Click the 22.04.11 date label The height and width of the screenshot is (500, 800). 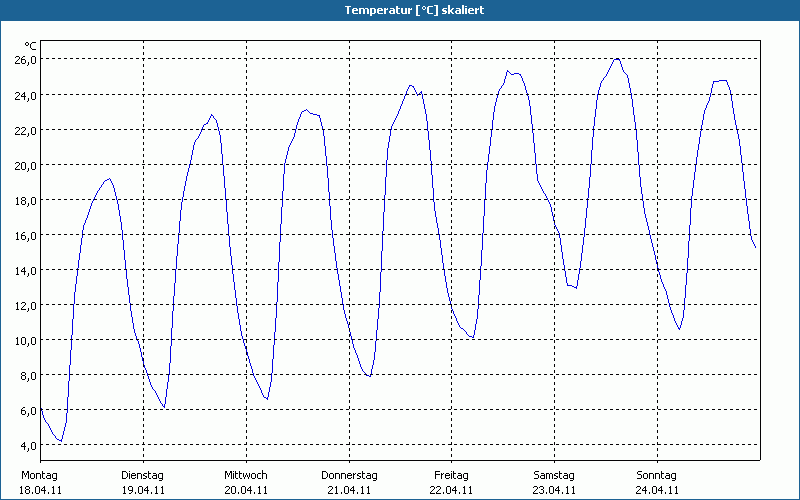tap(451, 491)
